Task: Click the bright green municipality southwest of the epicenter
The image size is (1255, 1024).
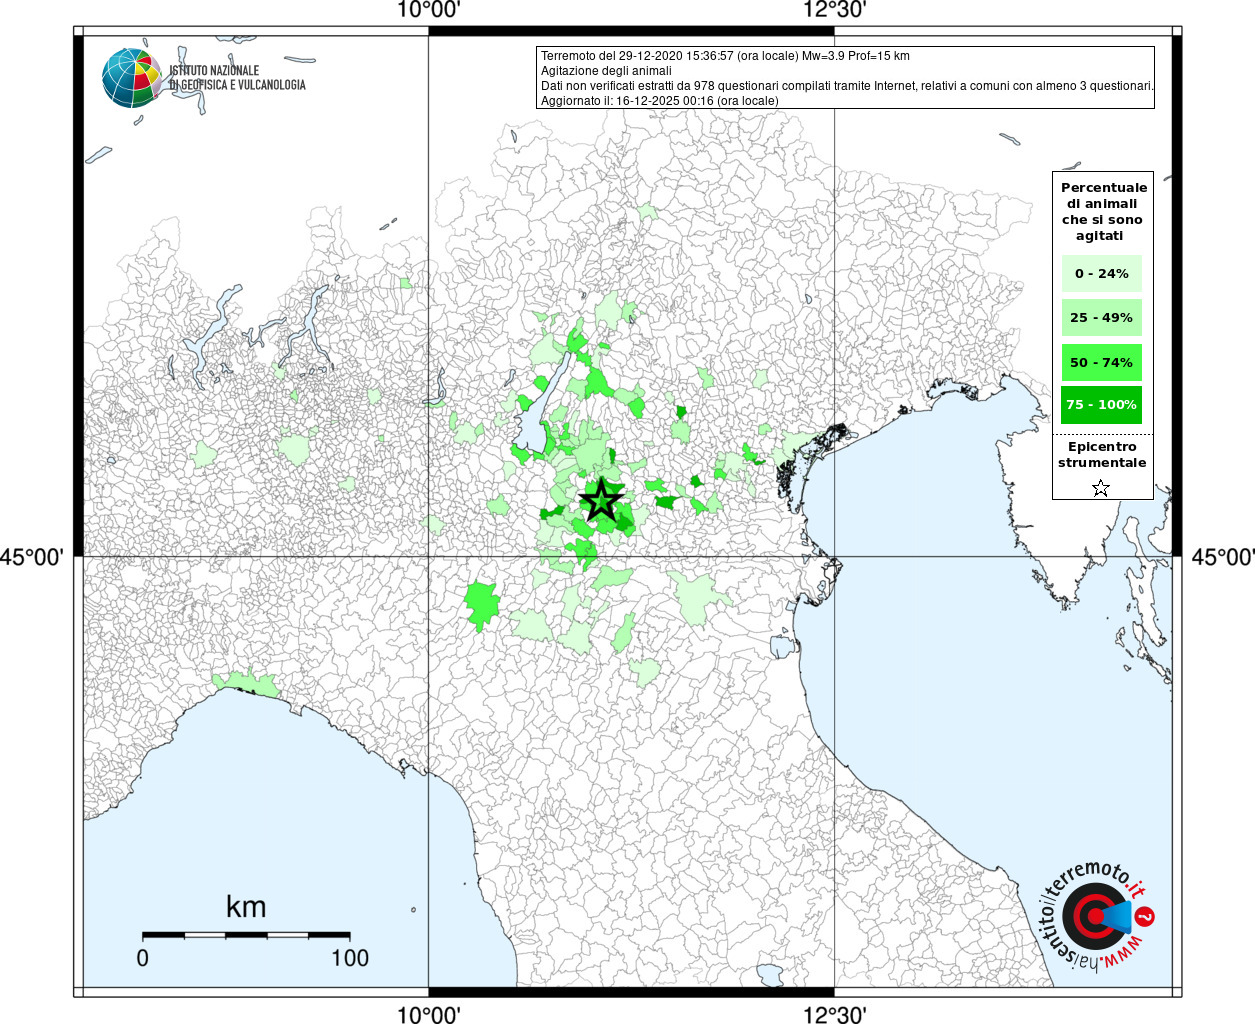Action: (481, 604)
